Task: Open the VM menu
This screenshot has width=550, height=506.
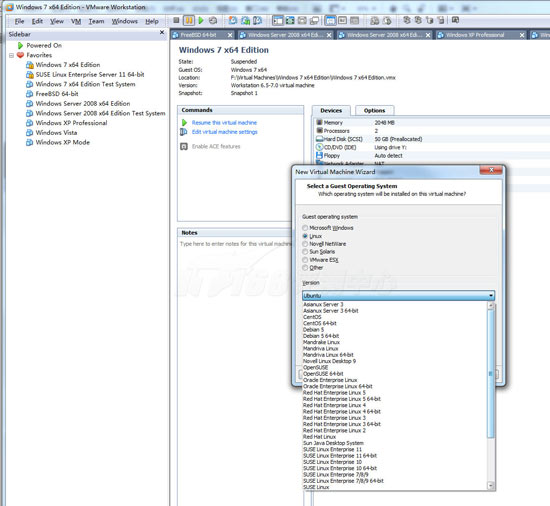Action: click(x=76, y=21)
